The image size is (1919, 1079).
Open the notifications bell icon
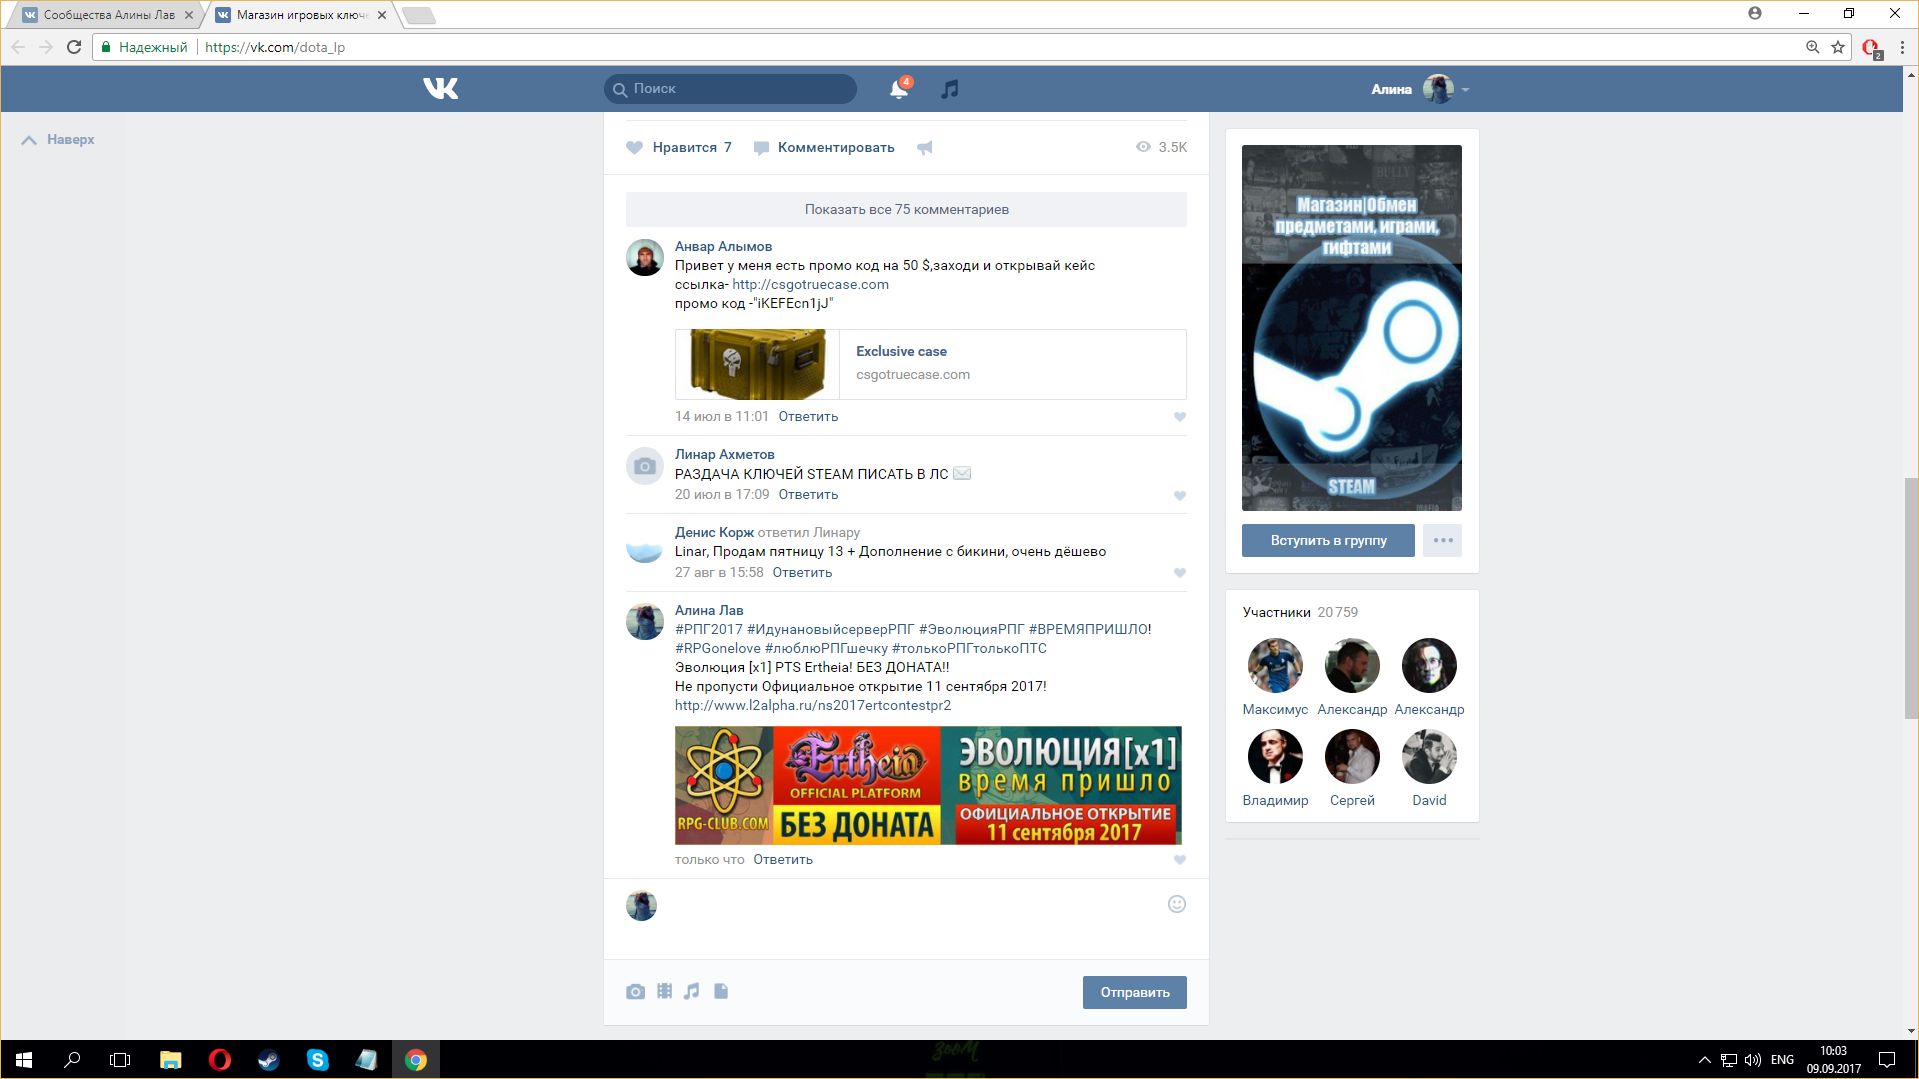[x=899, y=89]
